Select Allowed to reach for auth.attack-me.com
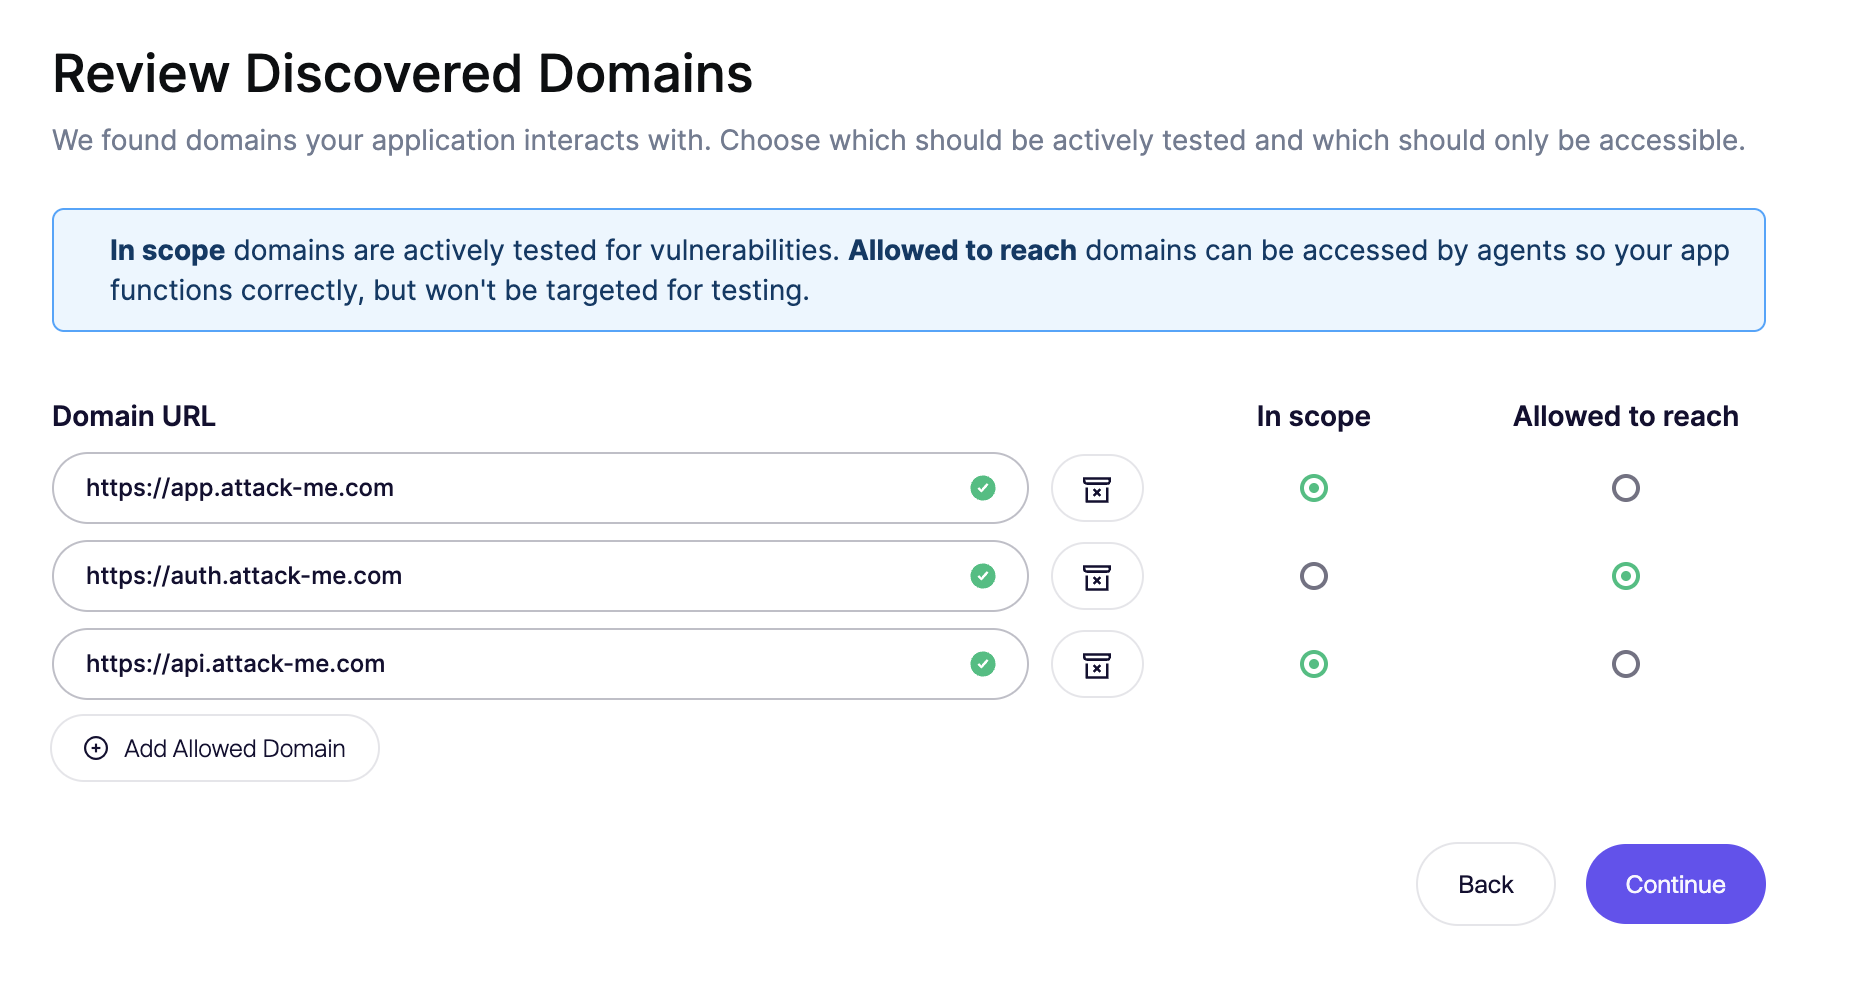The width and height of the screenshot is (1864, 994). [x=1625, y=576]
